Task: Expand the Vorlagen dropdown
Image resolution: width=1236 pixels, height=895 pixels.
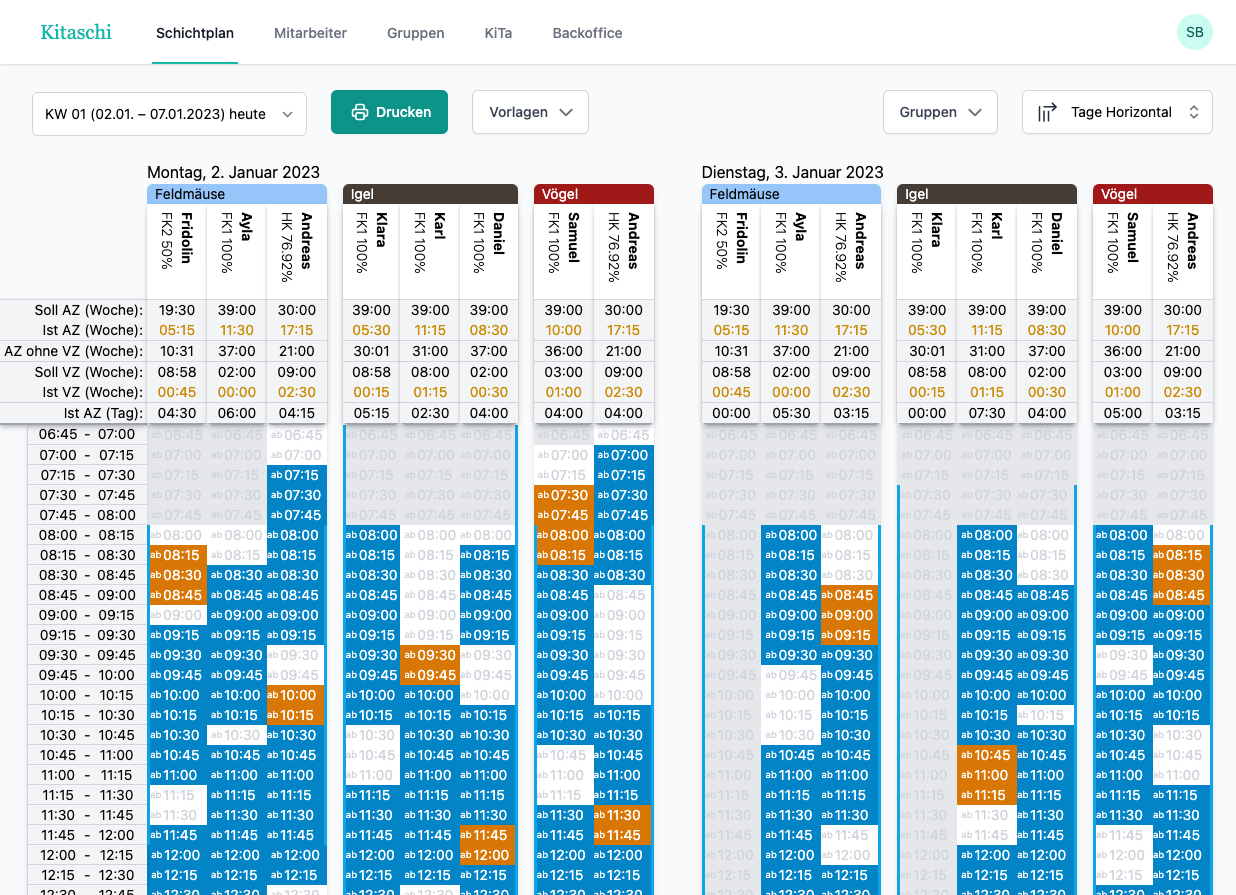Action: tap(529, 112)
